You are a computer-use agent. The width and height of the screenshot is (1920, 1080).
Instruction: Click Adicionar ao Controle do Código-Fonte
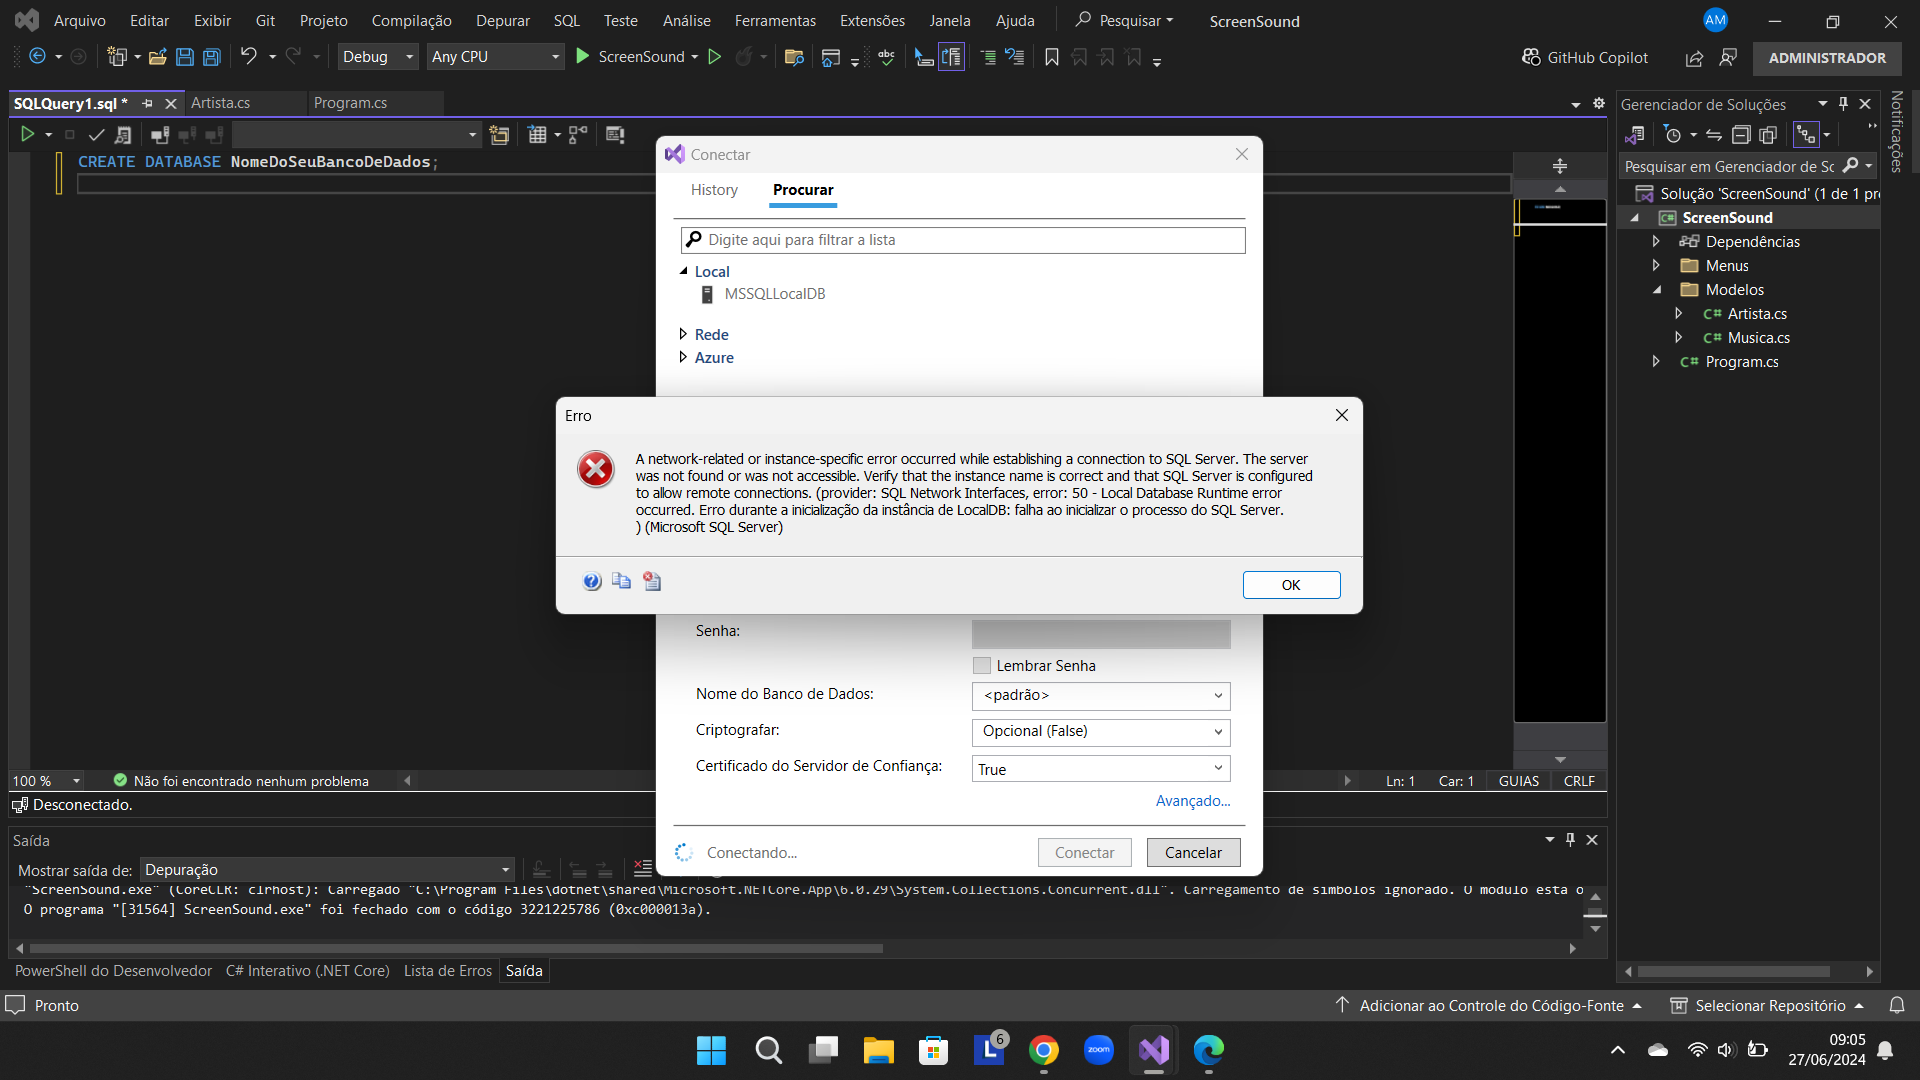point(1490,1006)
